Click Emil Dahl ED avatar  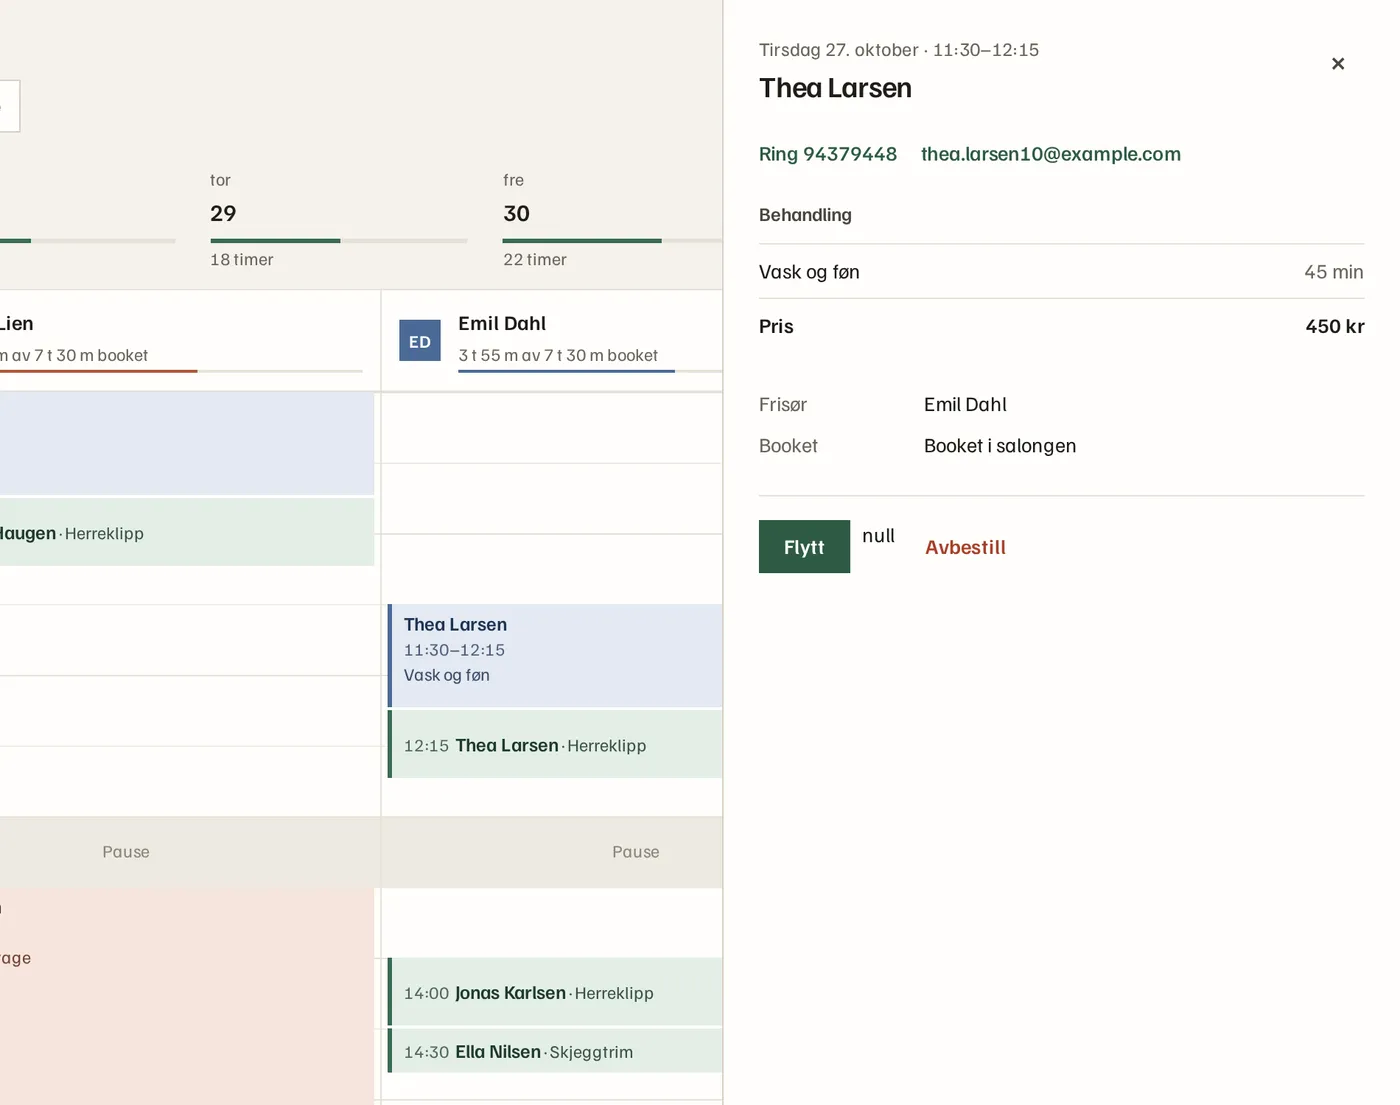click(420, 341)
